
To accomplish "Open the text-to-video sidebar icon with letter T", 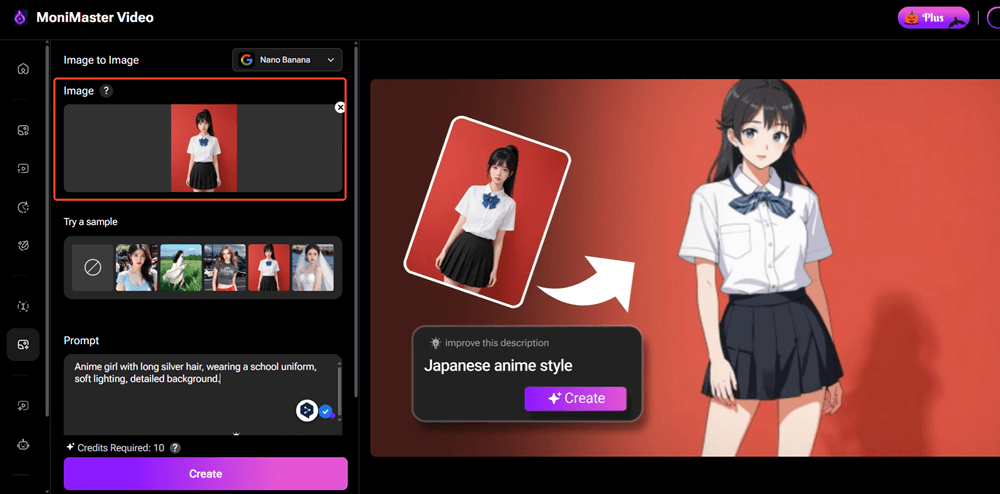I will pyautogui.click(x=23, y=169).
